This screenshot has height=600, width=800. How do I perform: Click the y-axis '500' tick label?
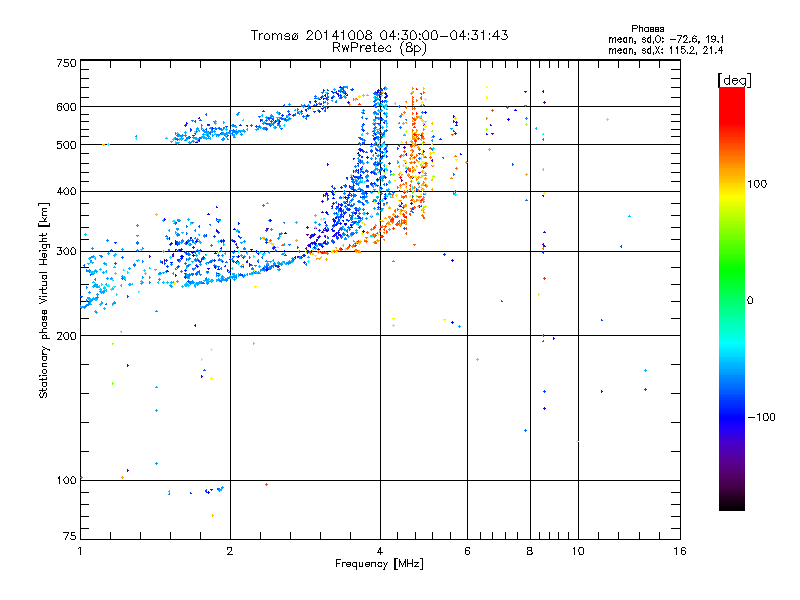tap(66, 145)
